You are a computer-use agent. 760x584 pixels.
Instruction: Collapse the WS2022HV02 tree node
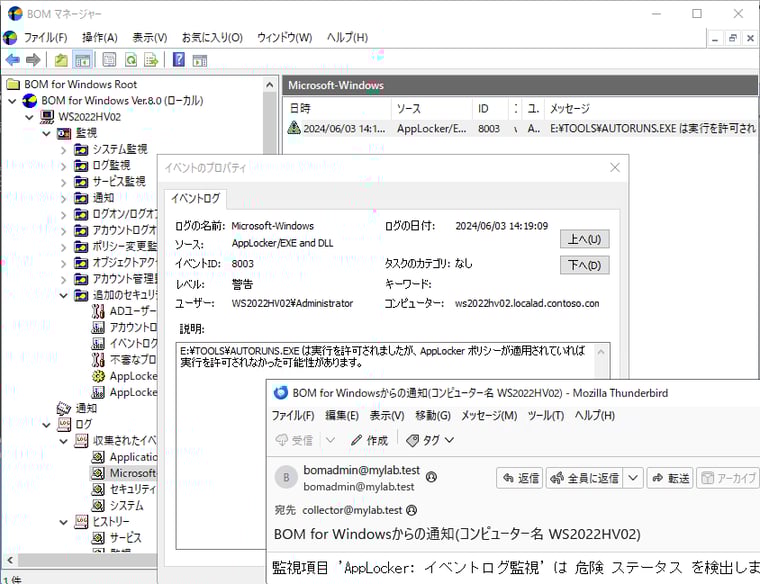click(30, 117)
